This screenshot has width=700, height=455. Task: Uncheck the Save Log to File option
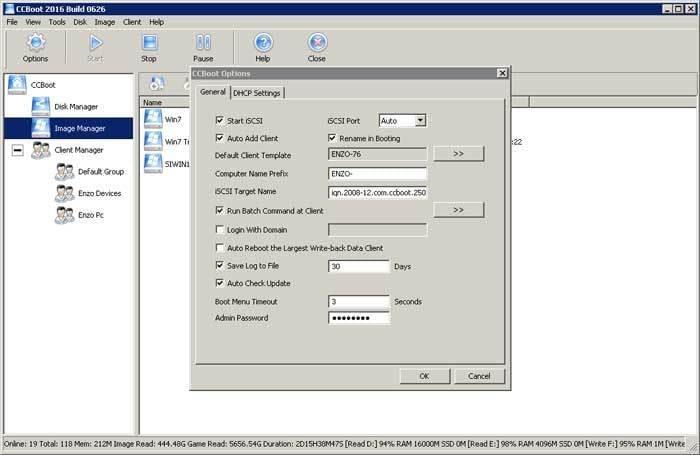220,266
